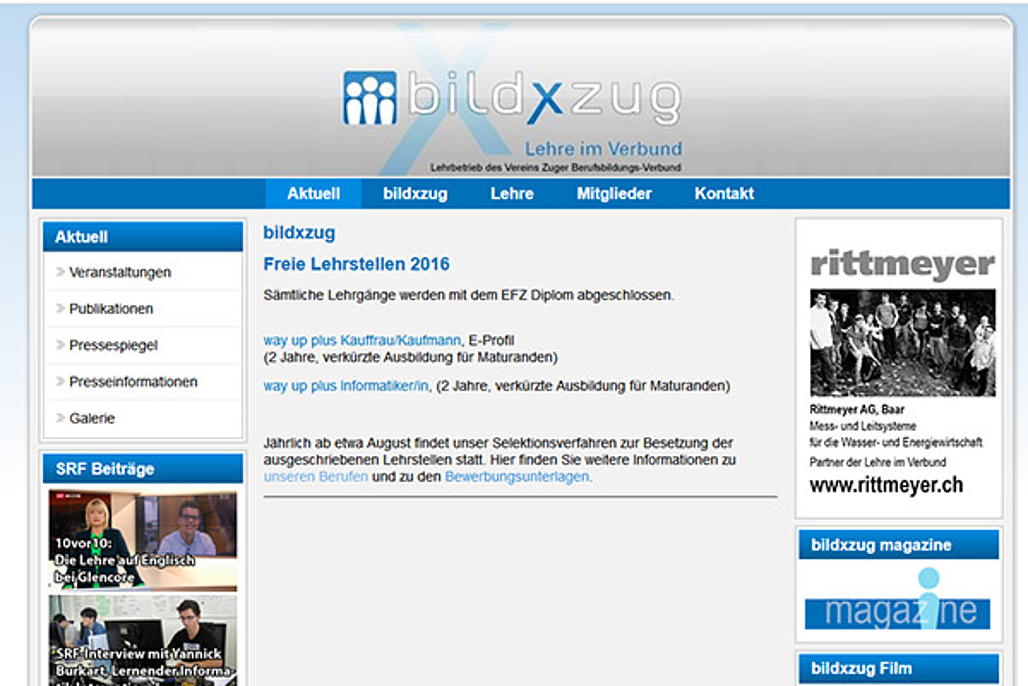Open Veranstaltungen in the sidebar

120,272
